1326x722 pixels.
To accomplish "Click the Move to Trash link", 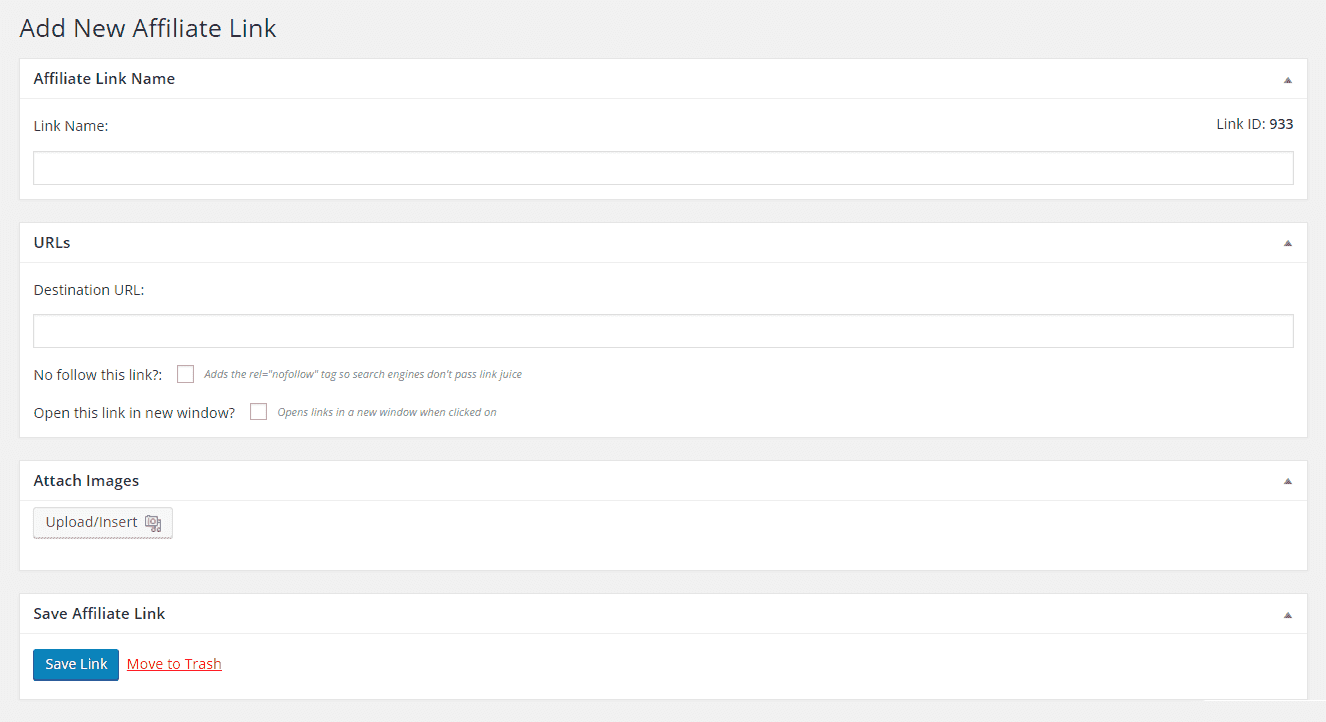I will [x=174, y=664].
